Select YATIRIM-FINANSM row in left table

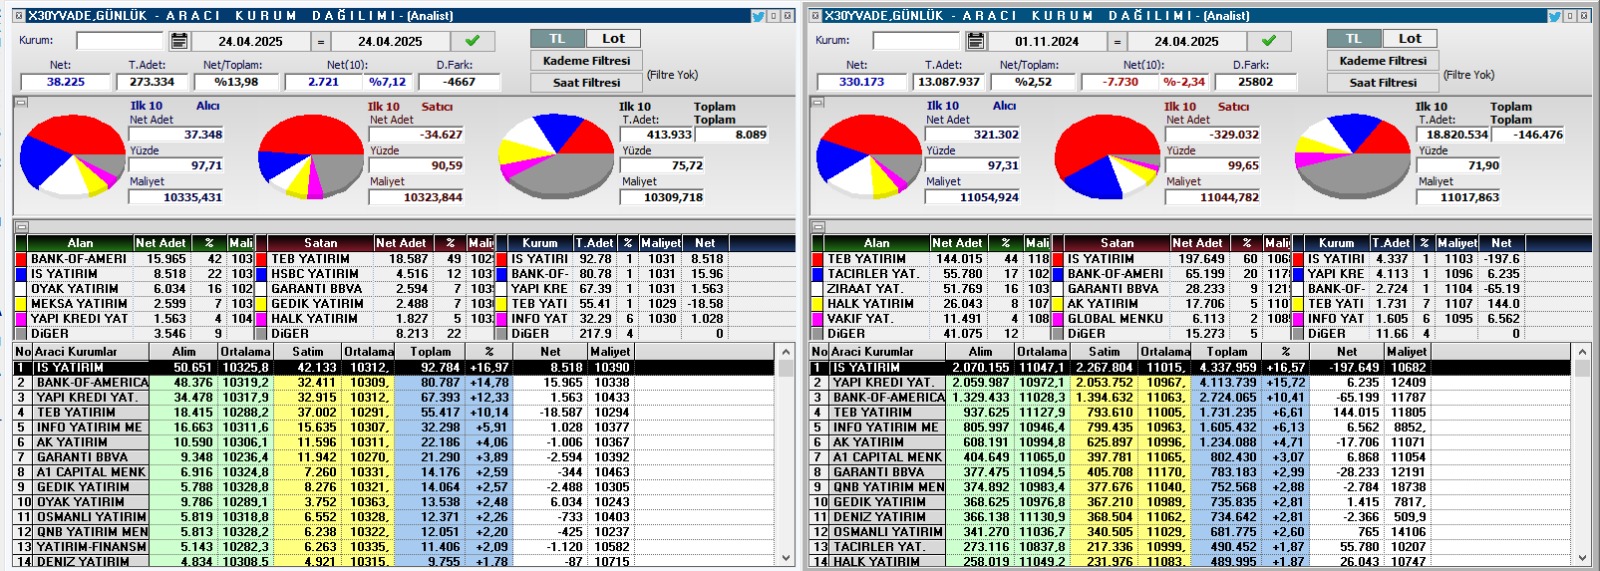394,547
